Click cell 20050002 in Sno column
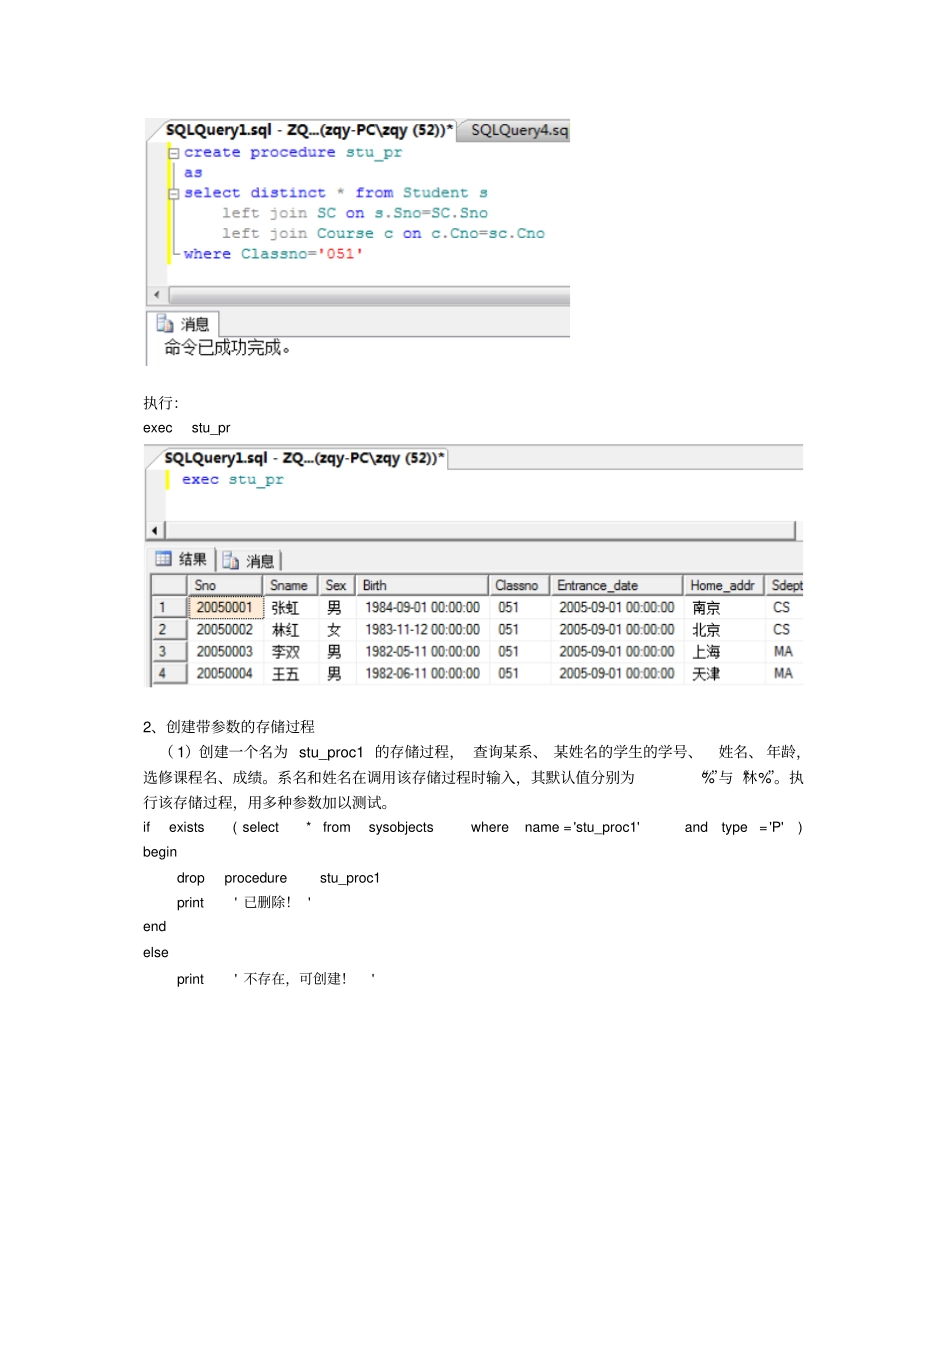This screenshot has height=1345, width=950. [226, 629]
